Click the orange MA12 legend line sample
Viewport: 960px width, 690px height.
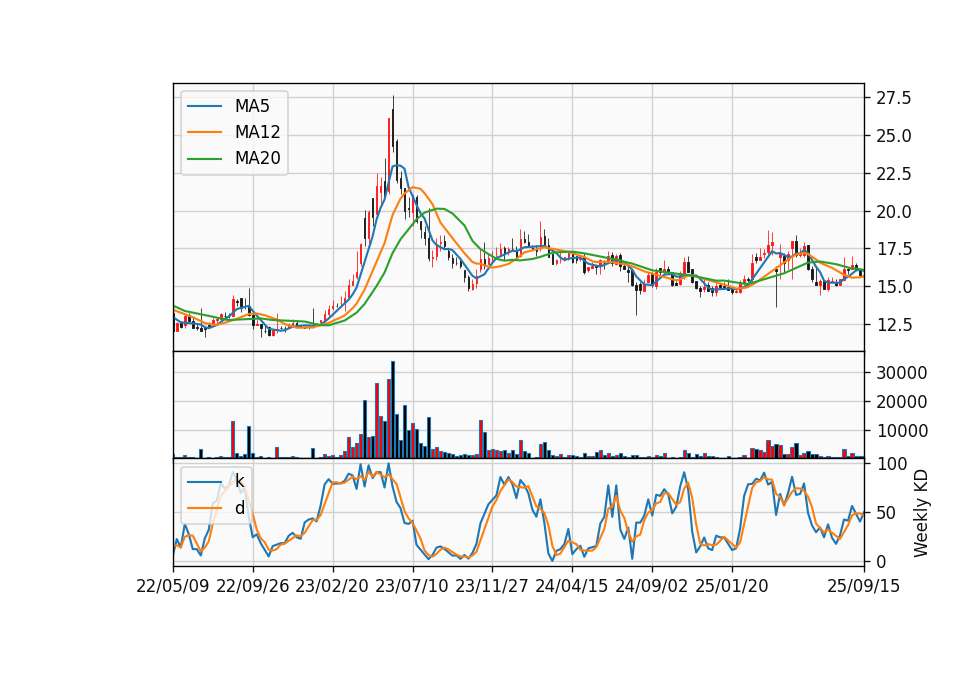pos(204,132)
